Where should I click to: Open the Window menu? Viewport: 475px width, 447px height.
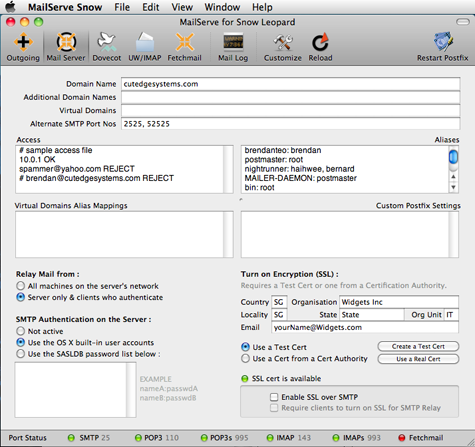222,7
